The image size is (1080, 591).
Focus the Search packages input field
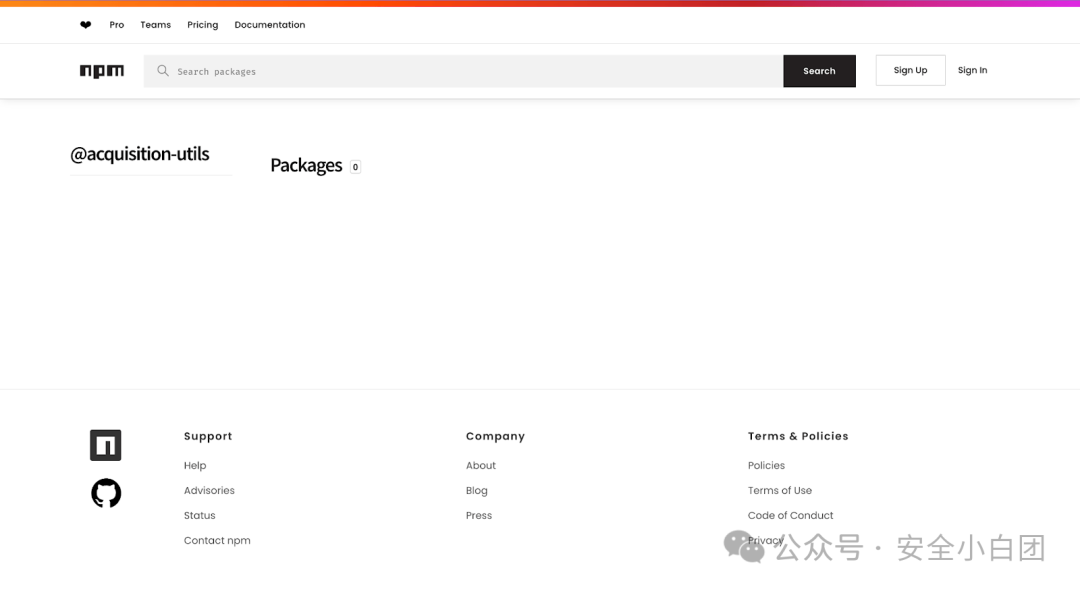tap(463, 71)
